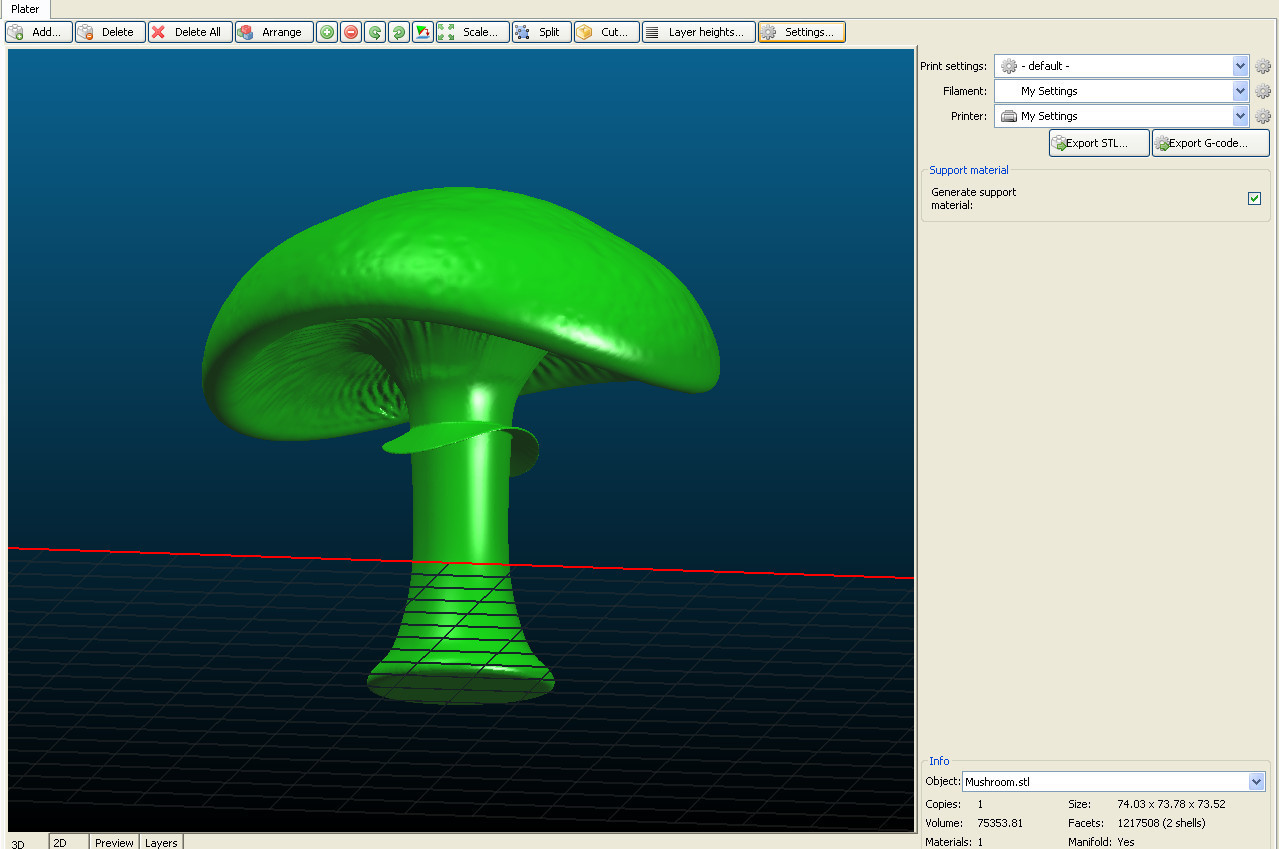
Task: Expand the Print settings dropdown
Action: [1241, 66]
